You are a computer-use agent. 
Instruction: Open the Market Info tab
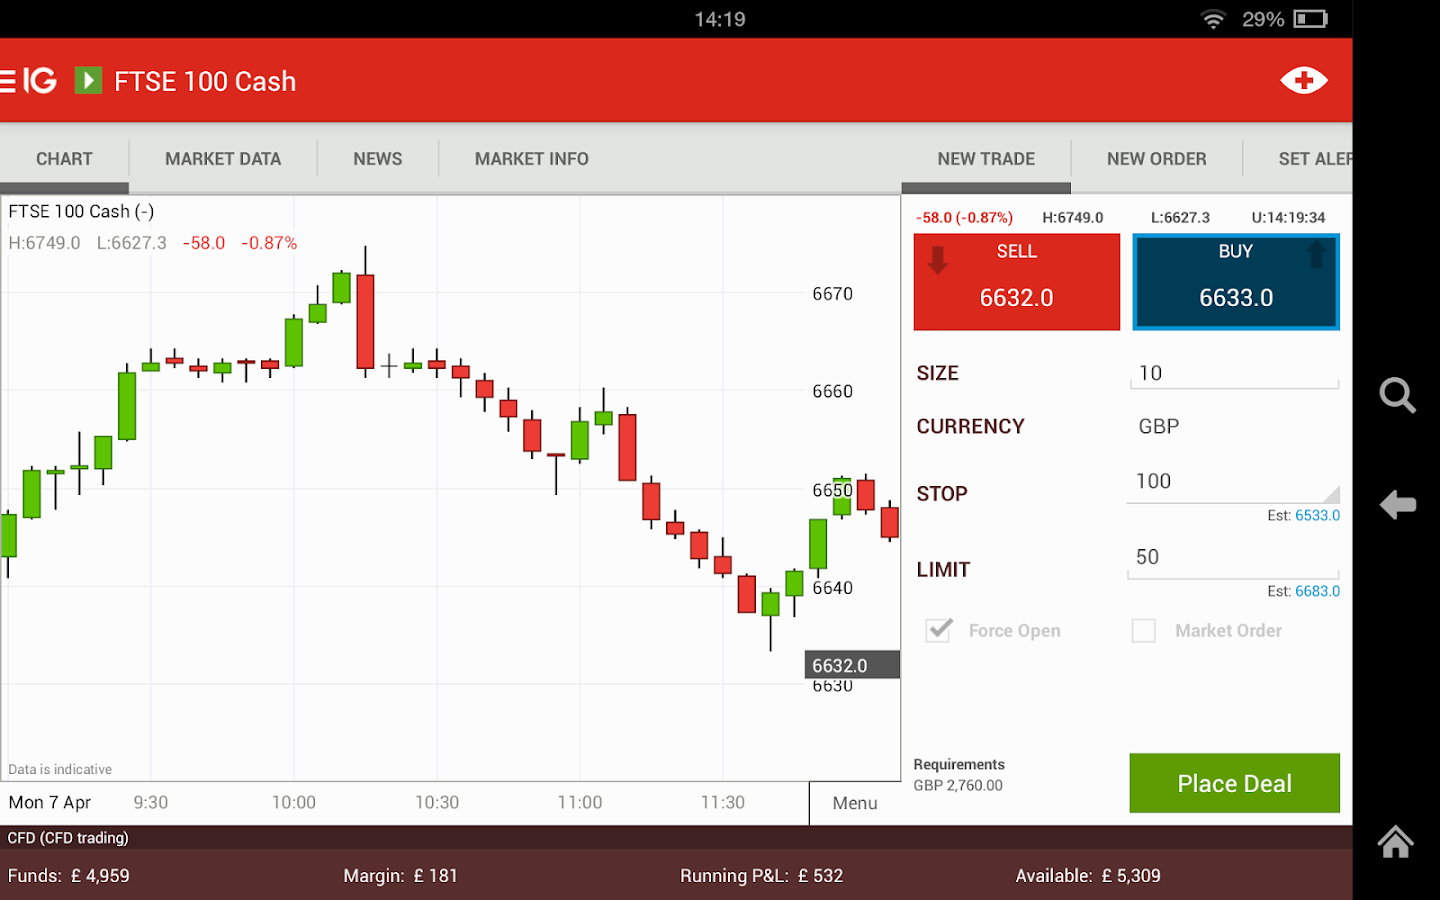[x=532, y=159]
